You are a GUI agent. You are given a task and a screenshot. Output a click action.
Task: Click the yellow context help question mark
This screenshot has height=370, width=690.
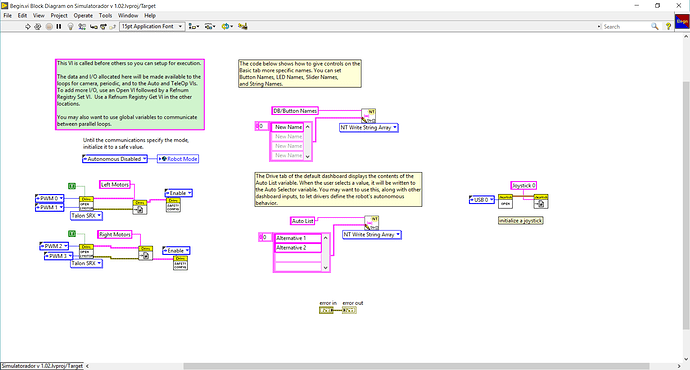(668, 26)
